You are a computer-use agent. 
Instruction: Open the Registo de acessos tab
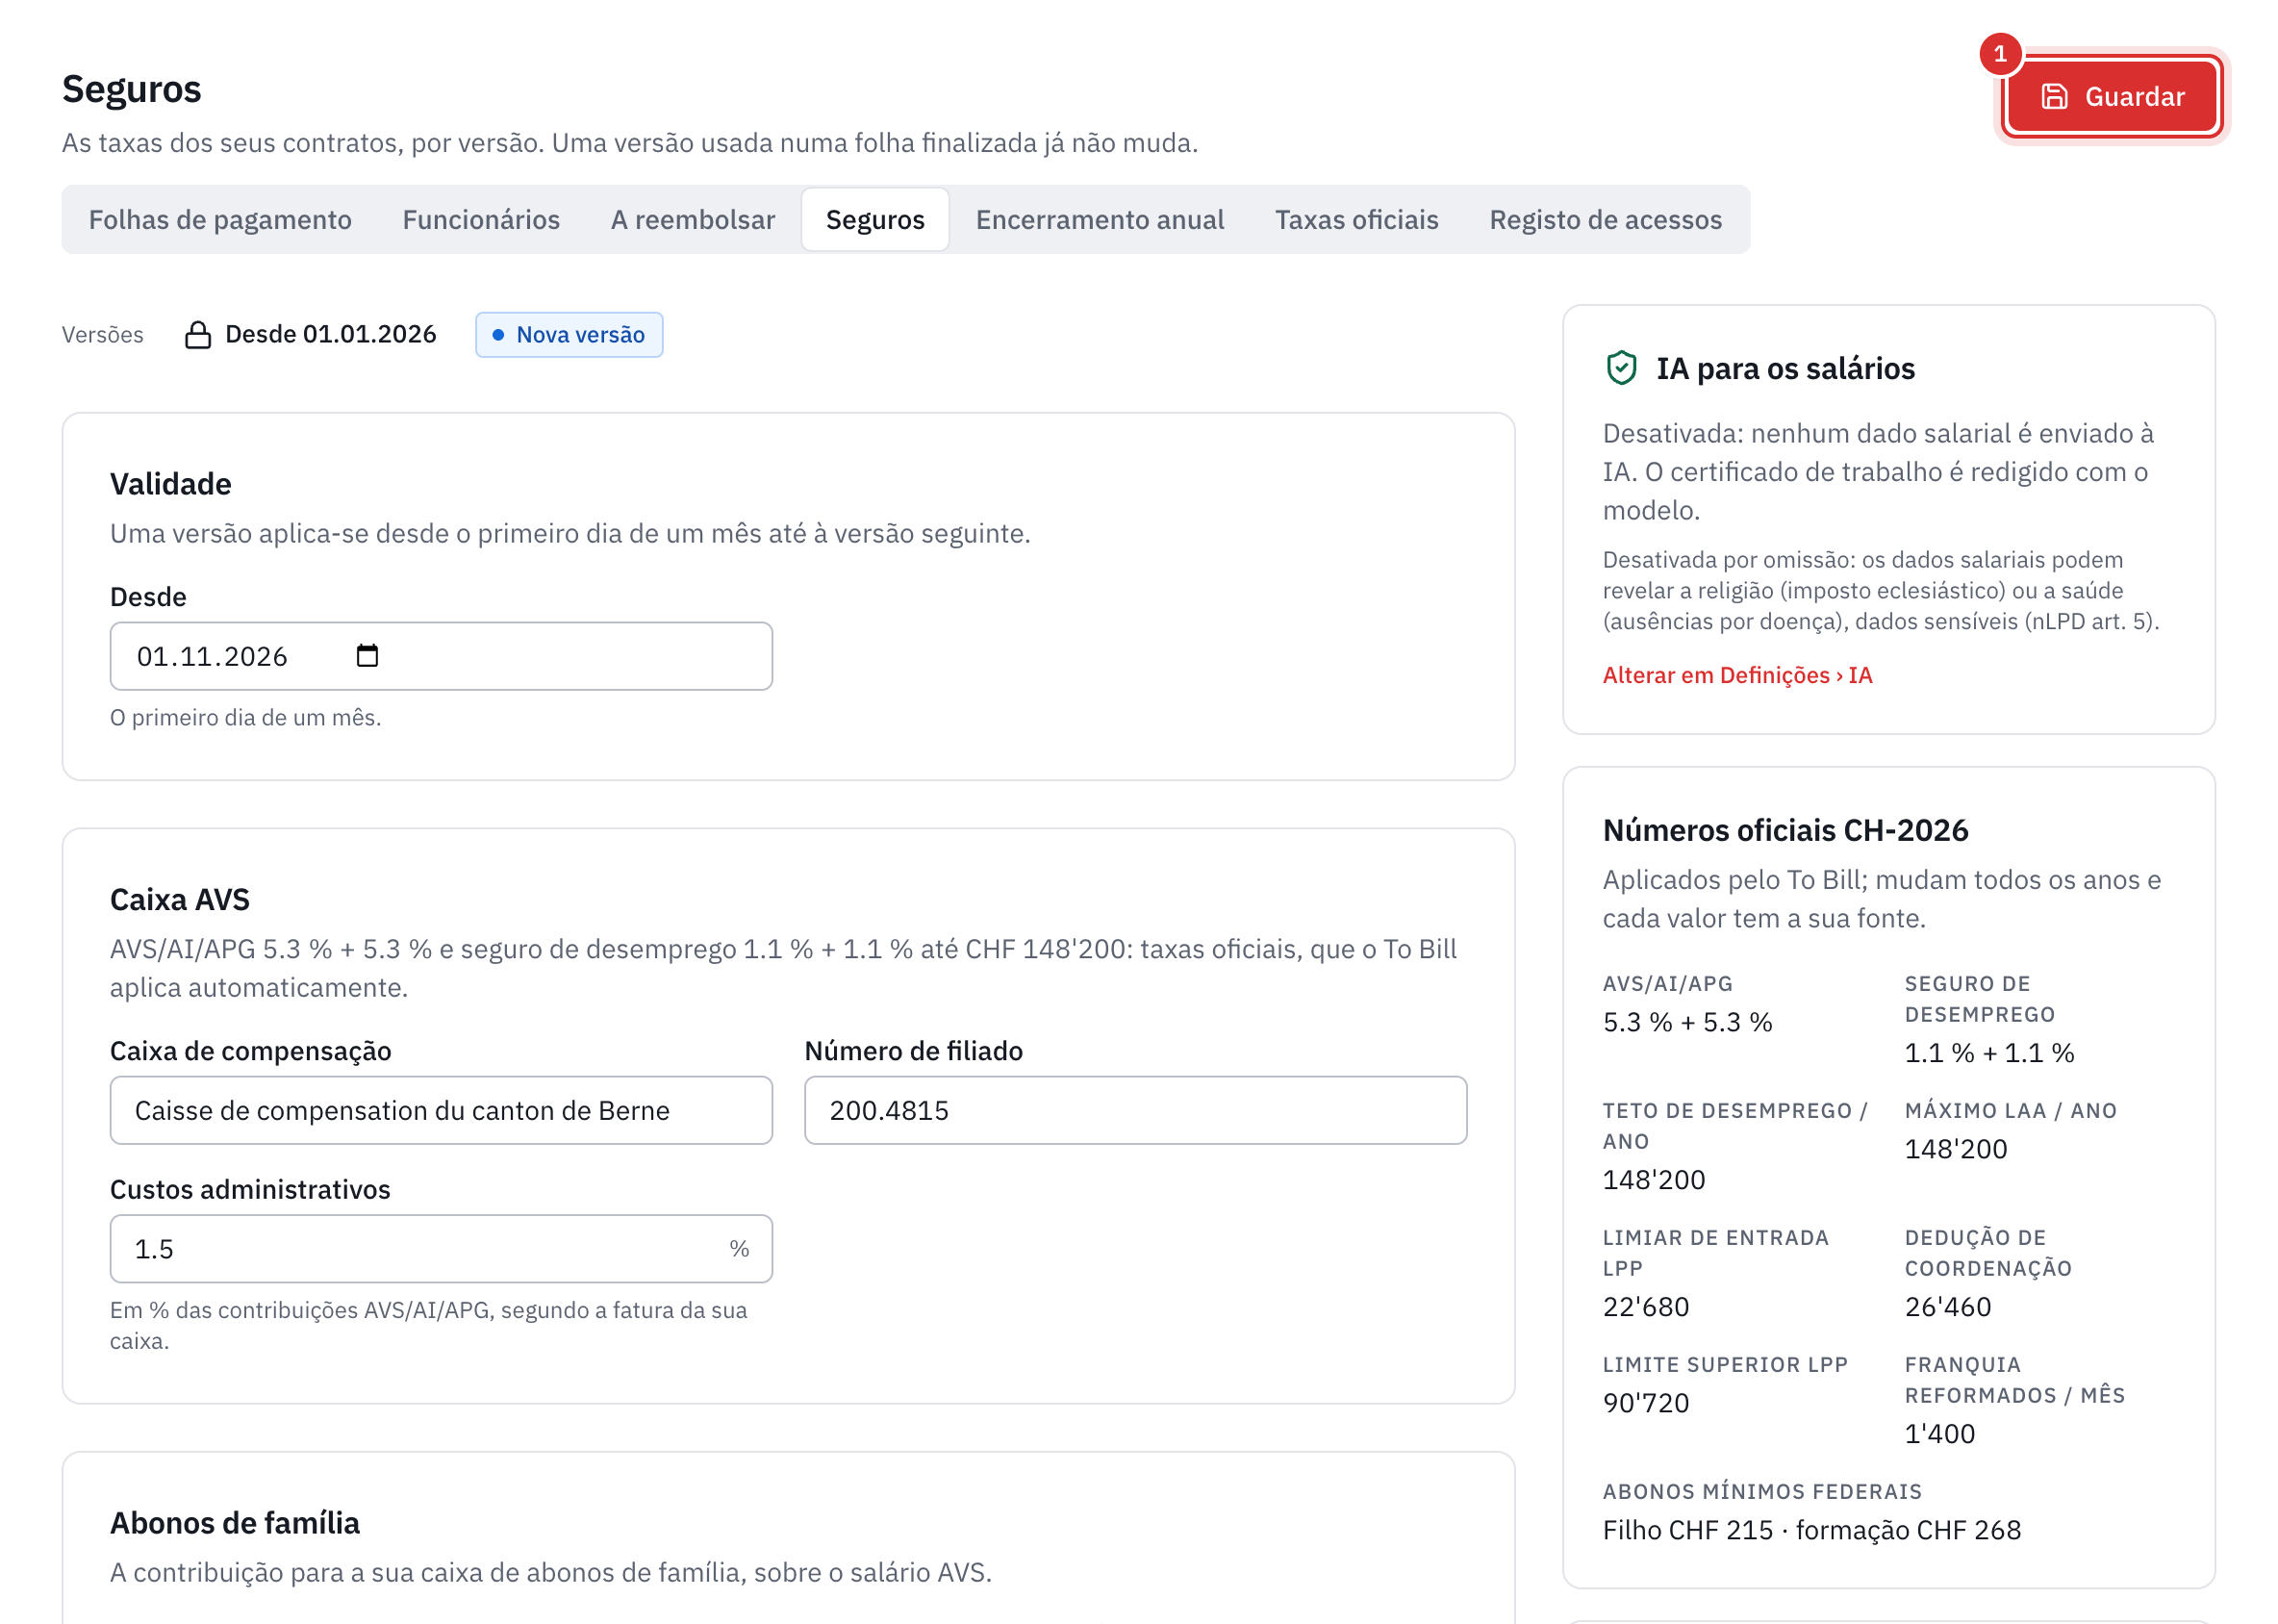click(x=1605, y=219)
